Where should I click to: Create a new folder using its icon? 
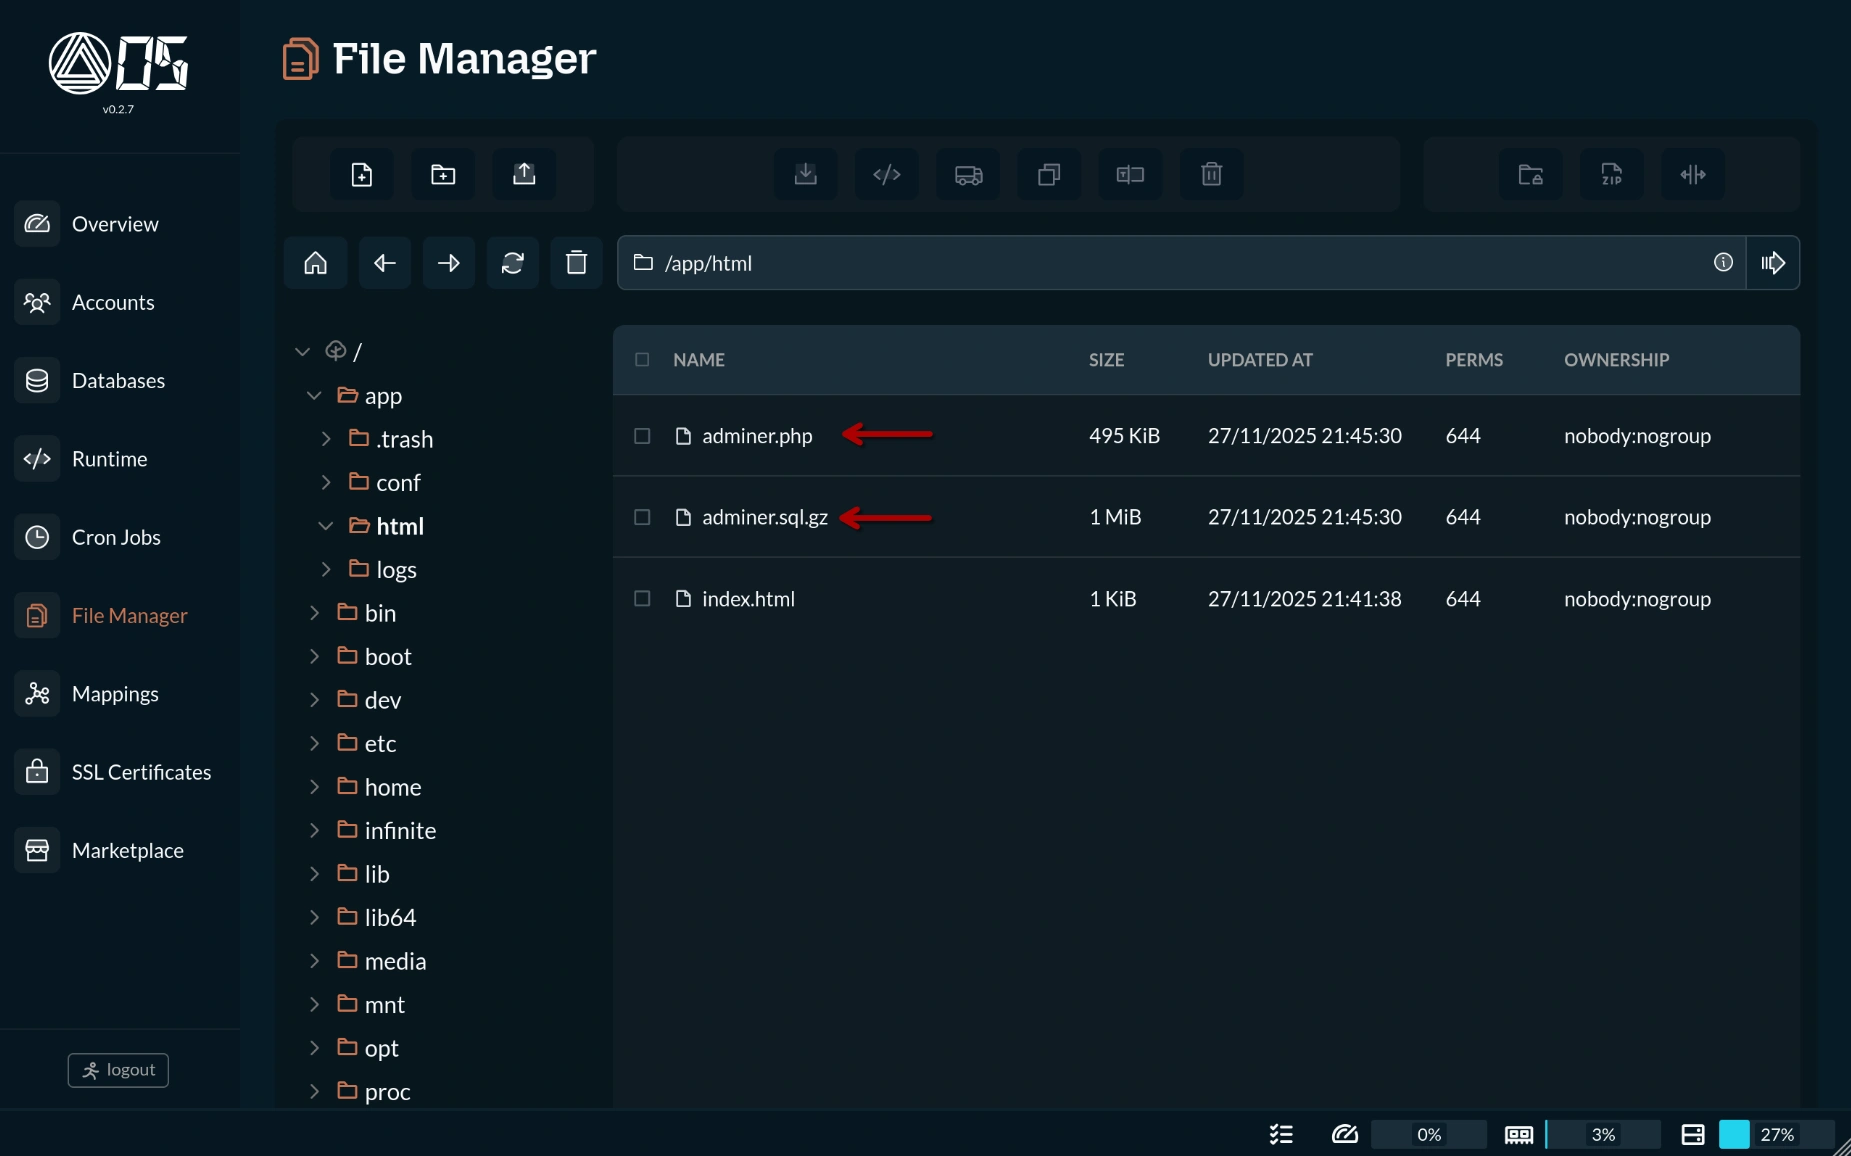point(442,174)
